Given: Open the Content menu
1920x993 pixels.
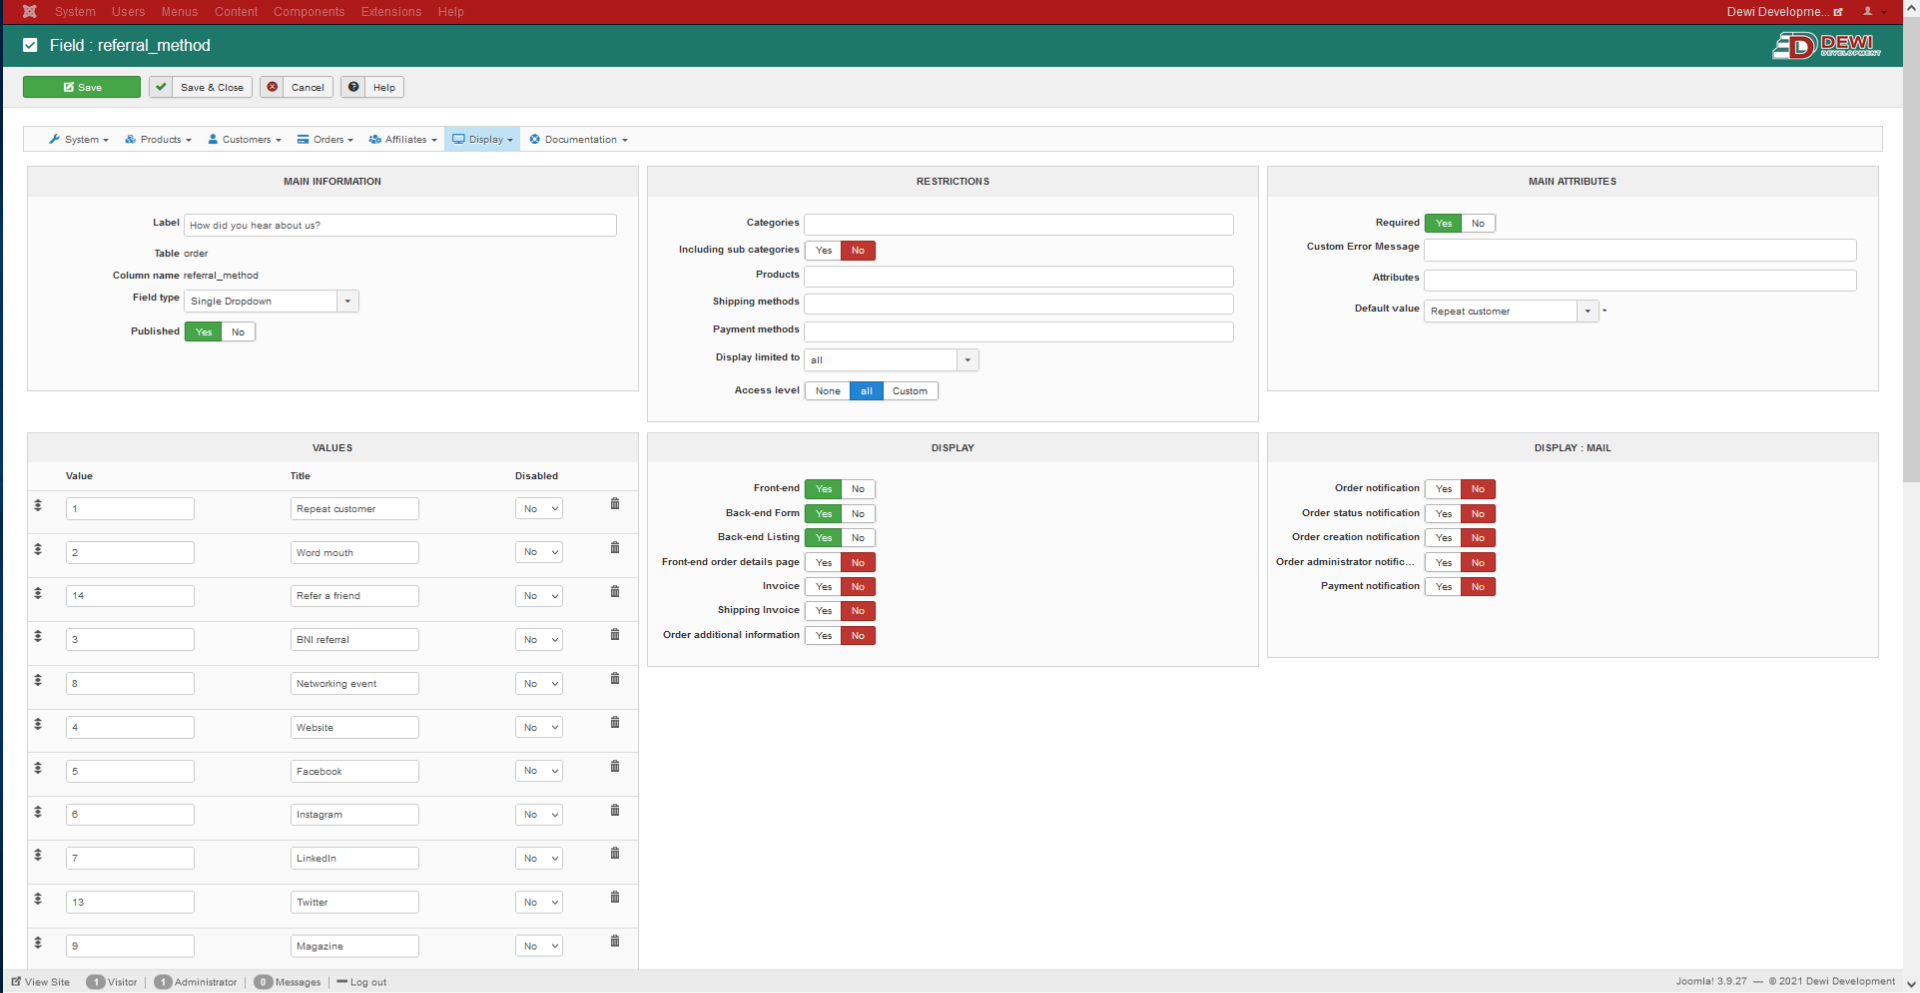Looking at the screenshot, I should coord(236,12).
